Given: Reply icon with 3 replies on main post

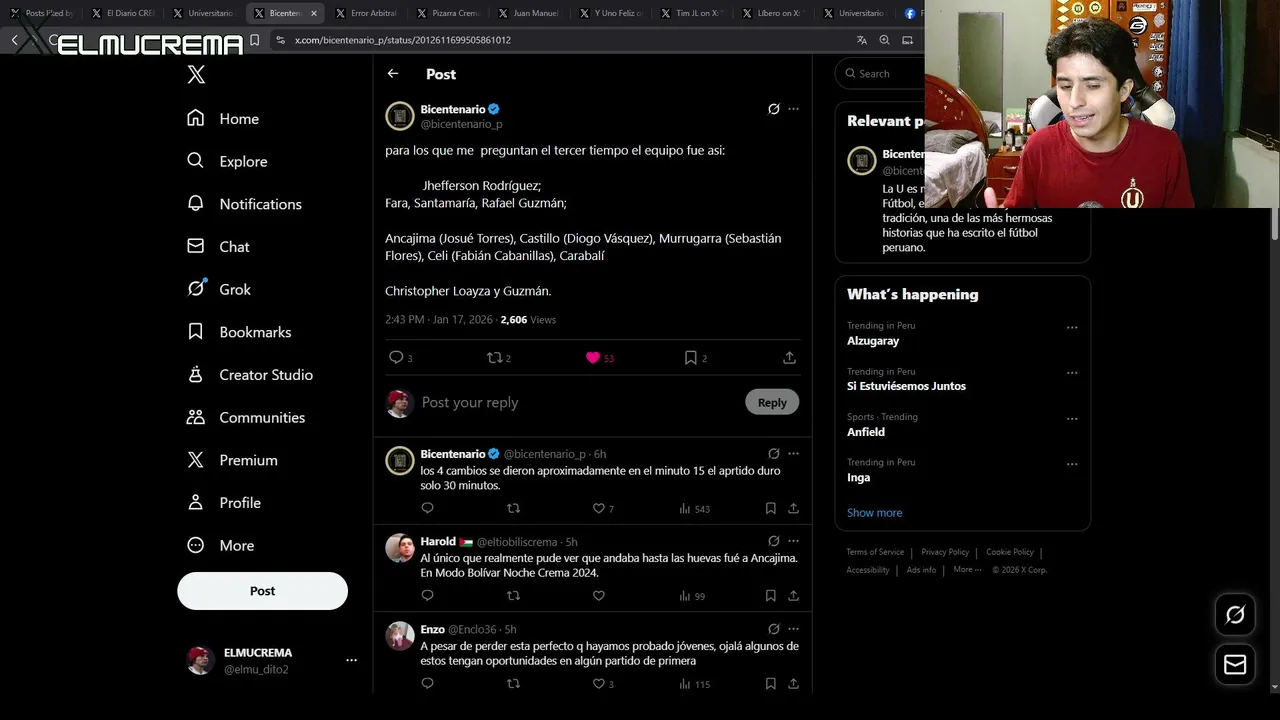Looking at the screenshot, I should pyautogui.click(x=400, y=358).
